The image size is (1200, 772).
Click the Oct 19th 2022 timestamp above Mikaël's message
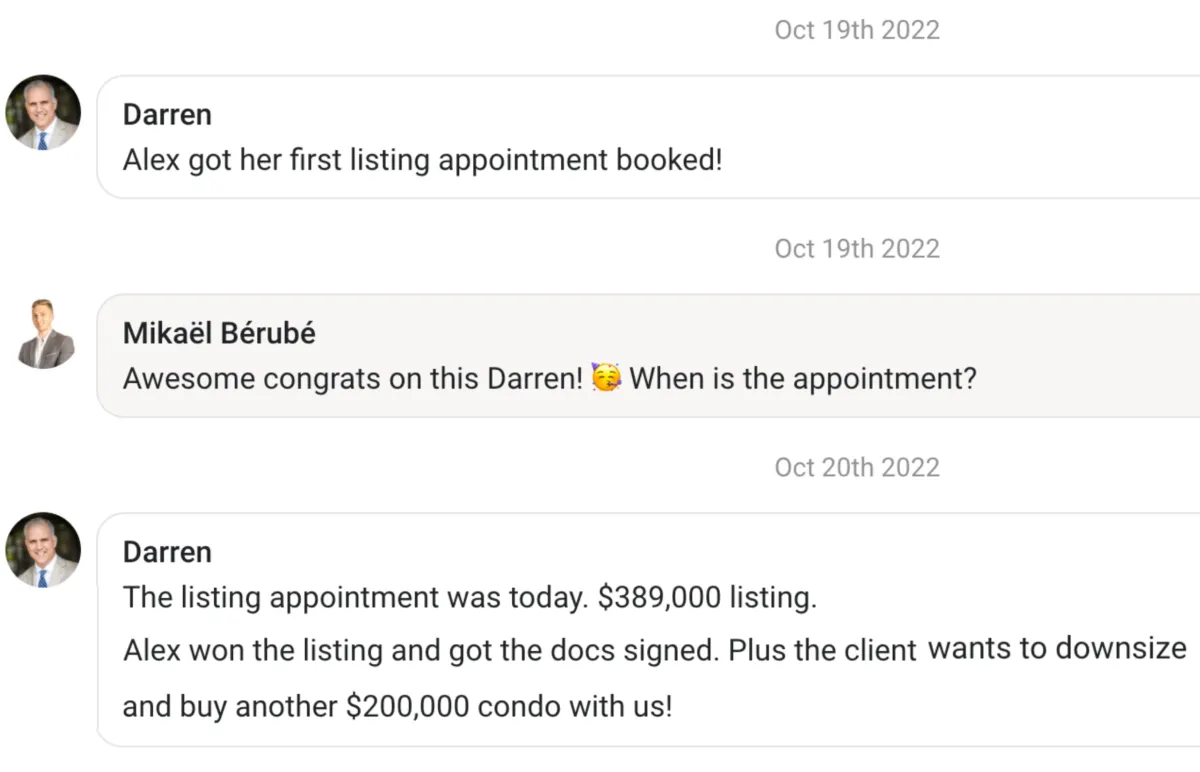857,248
